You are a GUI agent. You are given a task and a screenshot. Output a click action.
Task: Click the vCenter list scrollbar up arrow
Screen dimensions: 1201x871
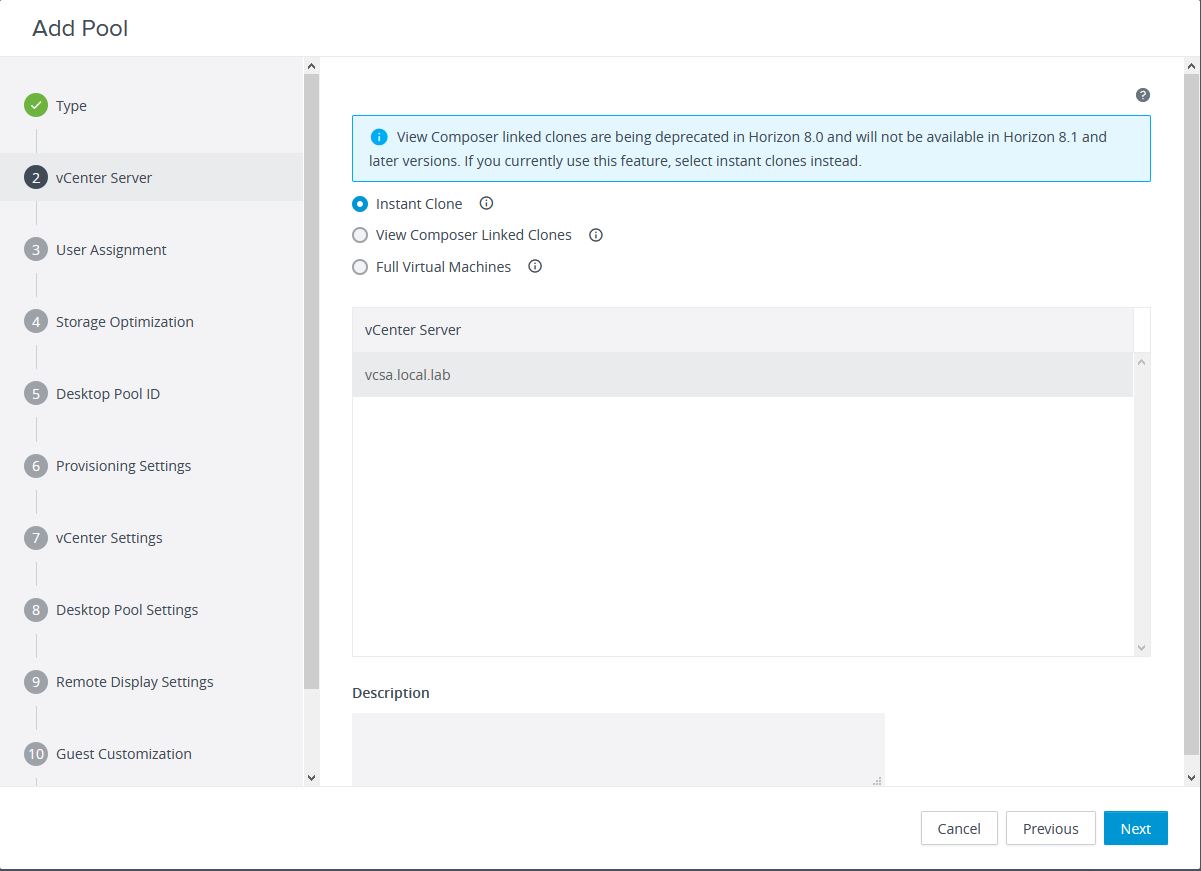pyautogui.click(x=1142, y=362)
